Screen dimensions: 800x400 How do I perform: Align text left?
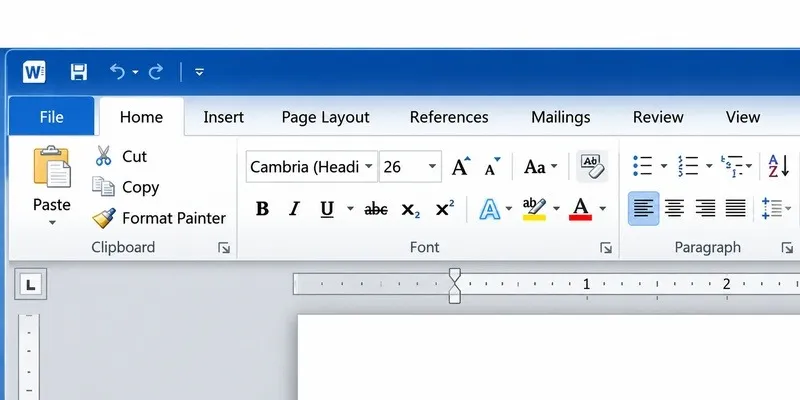tap(643, 209)
